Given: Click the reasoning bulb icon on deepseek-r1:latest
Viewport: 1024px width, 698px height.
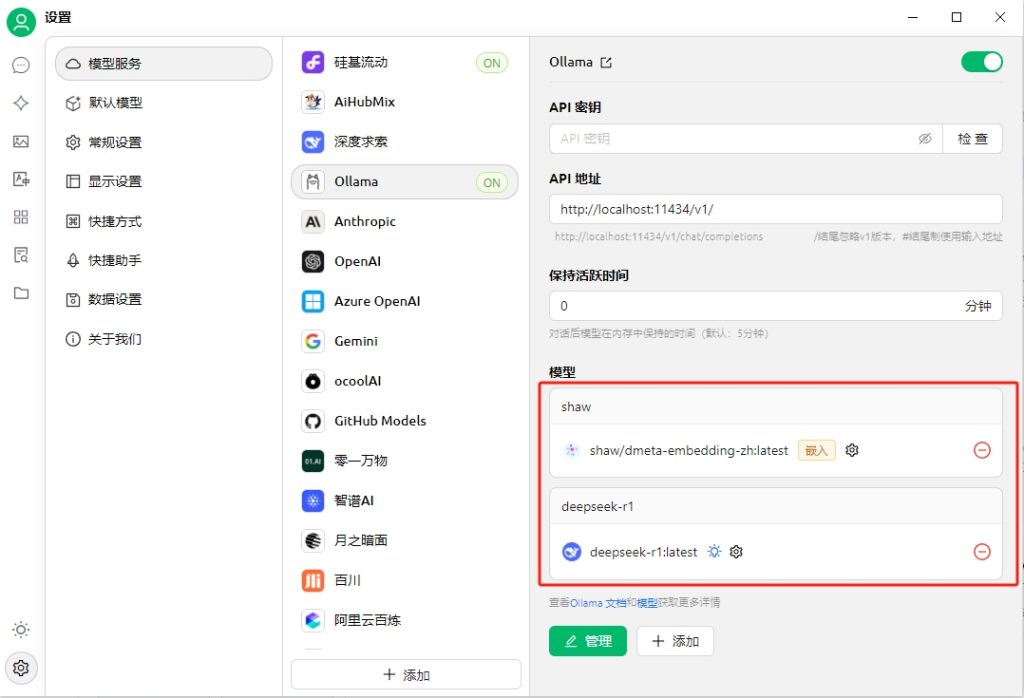Looking at the screenshot, I should (x=714, y=552).
